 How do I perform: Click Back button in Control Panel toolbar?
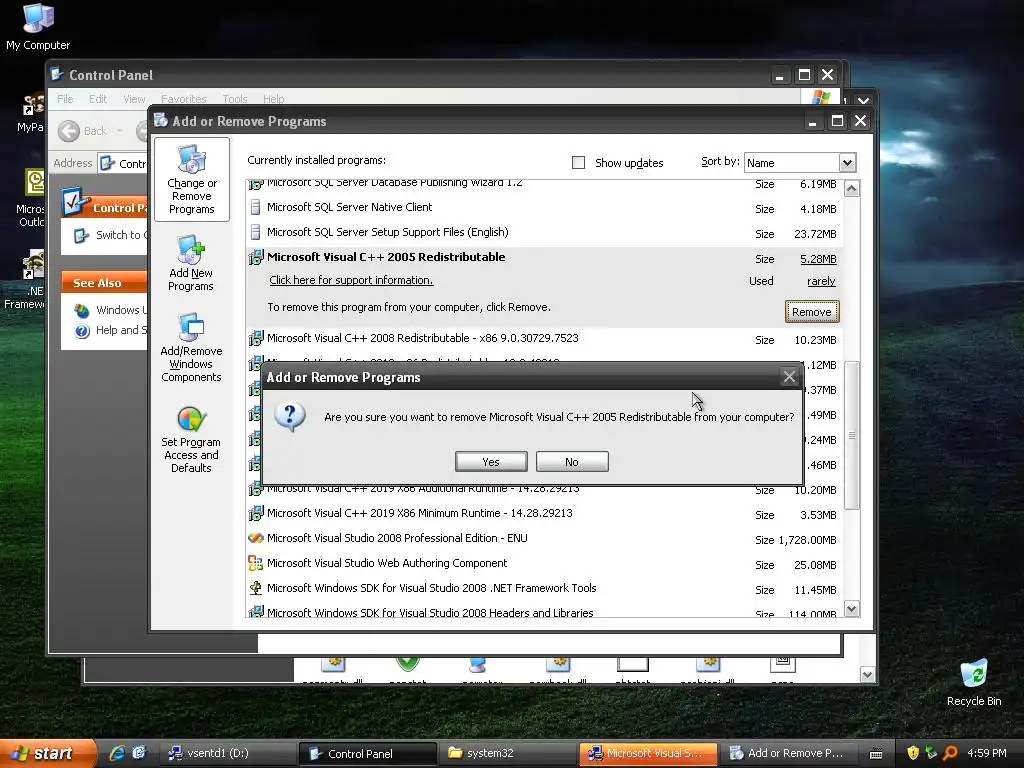[x=82, y=131]
